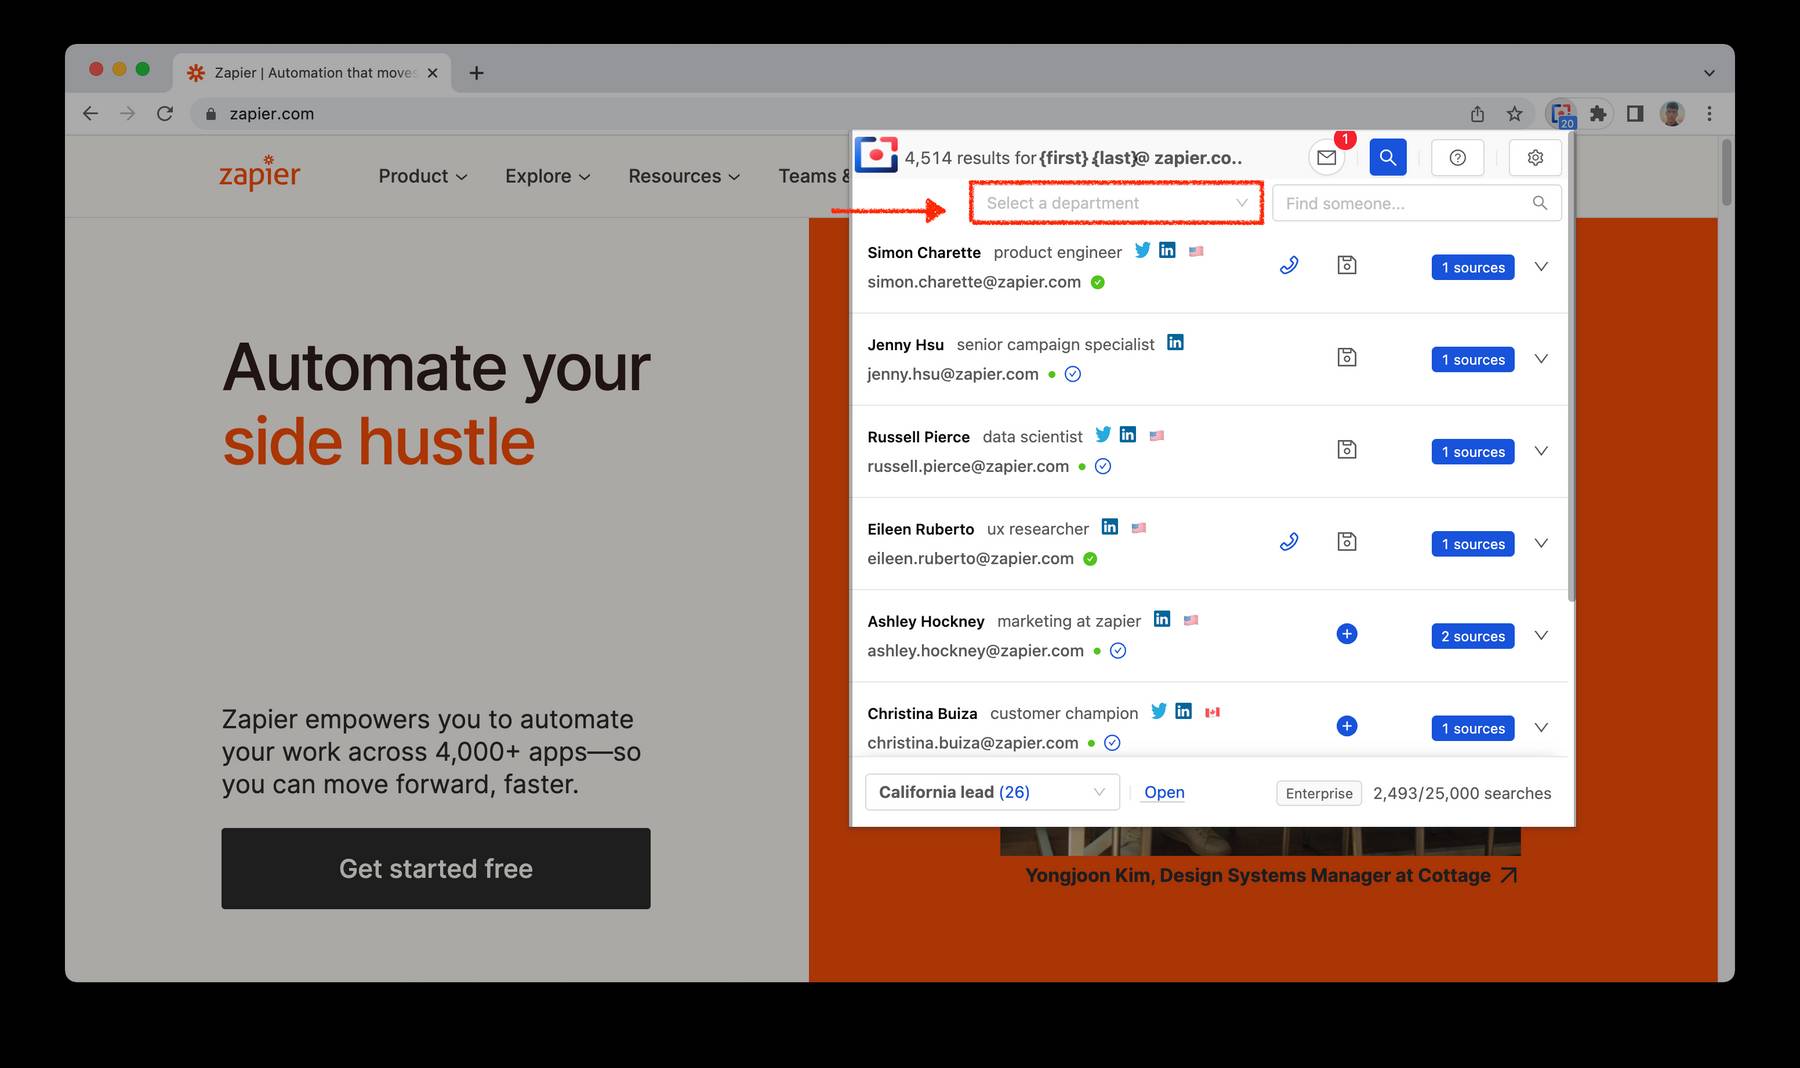Open the Chrome profile avatar
The image size is (1800, 1068).
(x=1672, y=114)
